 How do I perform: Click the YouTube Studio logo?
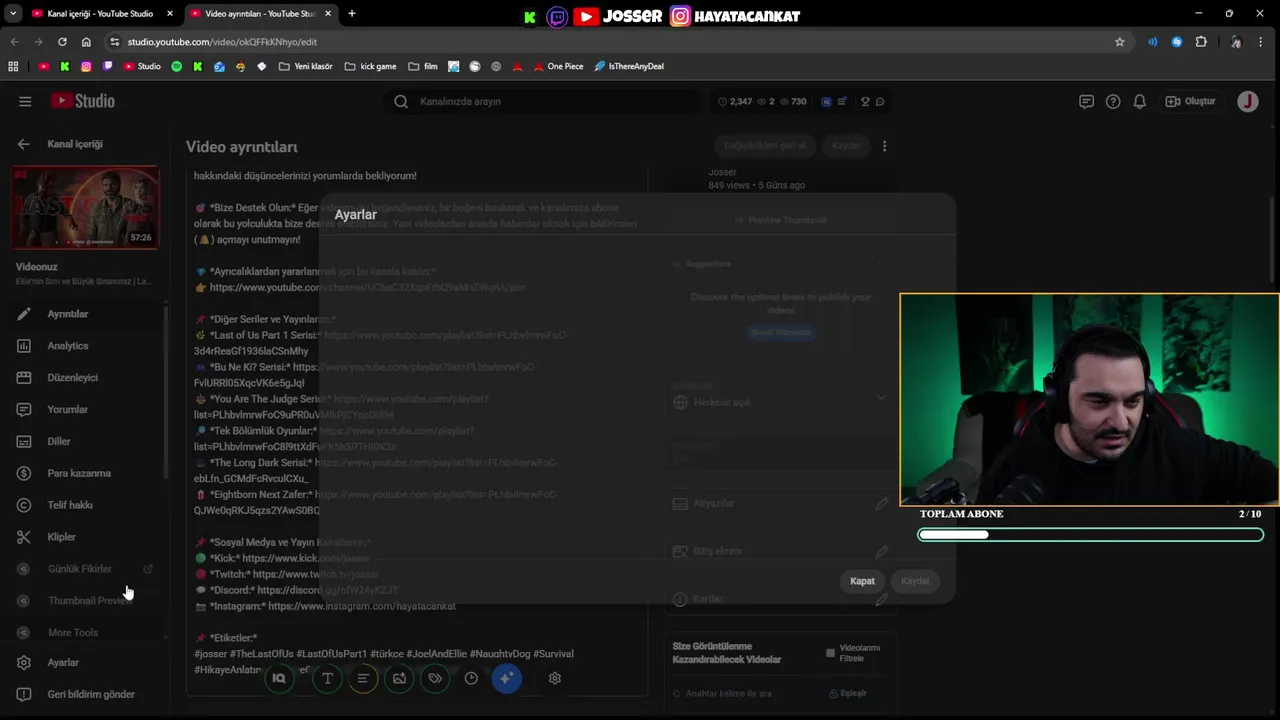click(83, 101)
